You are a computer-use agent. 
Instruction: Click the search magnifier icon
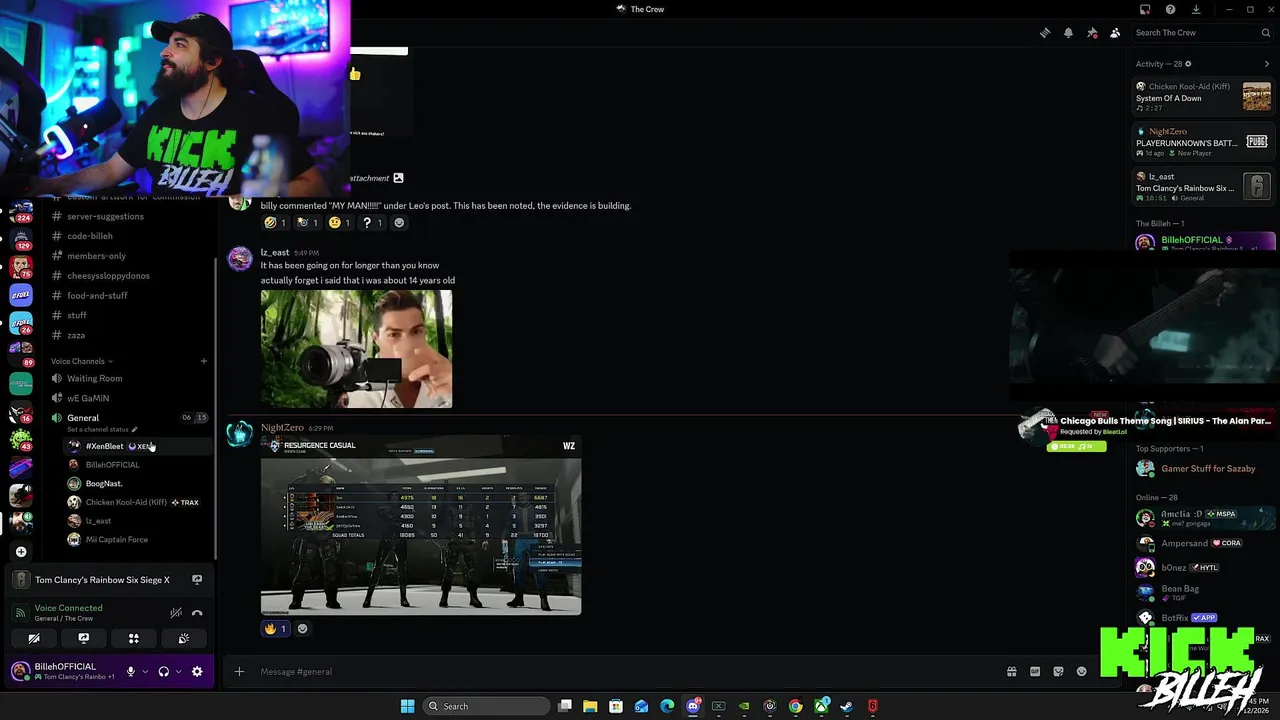tap(1265, 33)
